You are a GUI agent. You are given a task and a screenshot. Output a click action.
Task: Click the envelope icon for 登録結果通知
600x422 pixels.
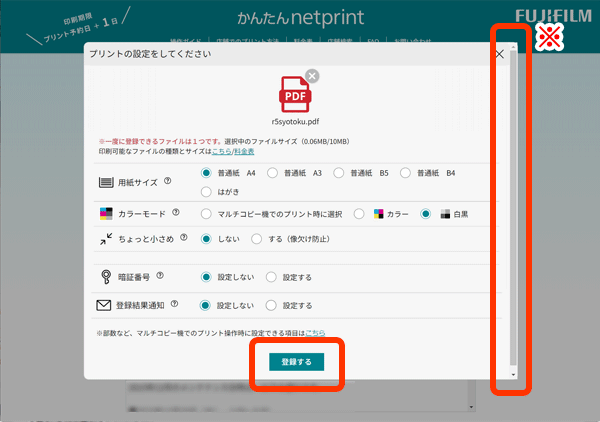(104, 305)
